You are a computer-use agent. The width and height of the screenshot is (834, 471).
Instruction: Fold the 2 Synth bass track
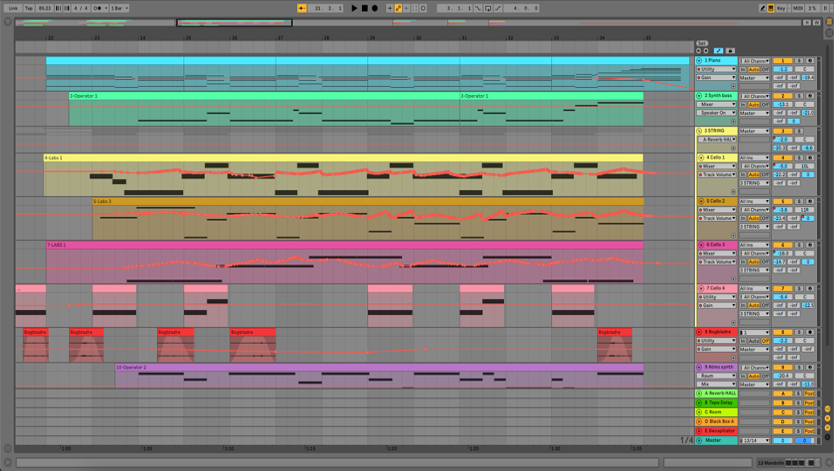click(699, 96)
